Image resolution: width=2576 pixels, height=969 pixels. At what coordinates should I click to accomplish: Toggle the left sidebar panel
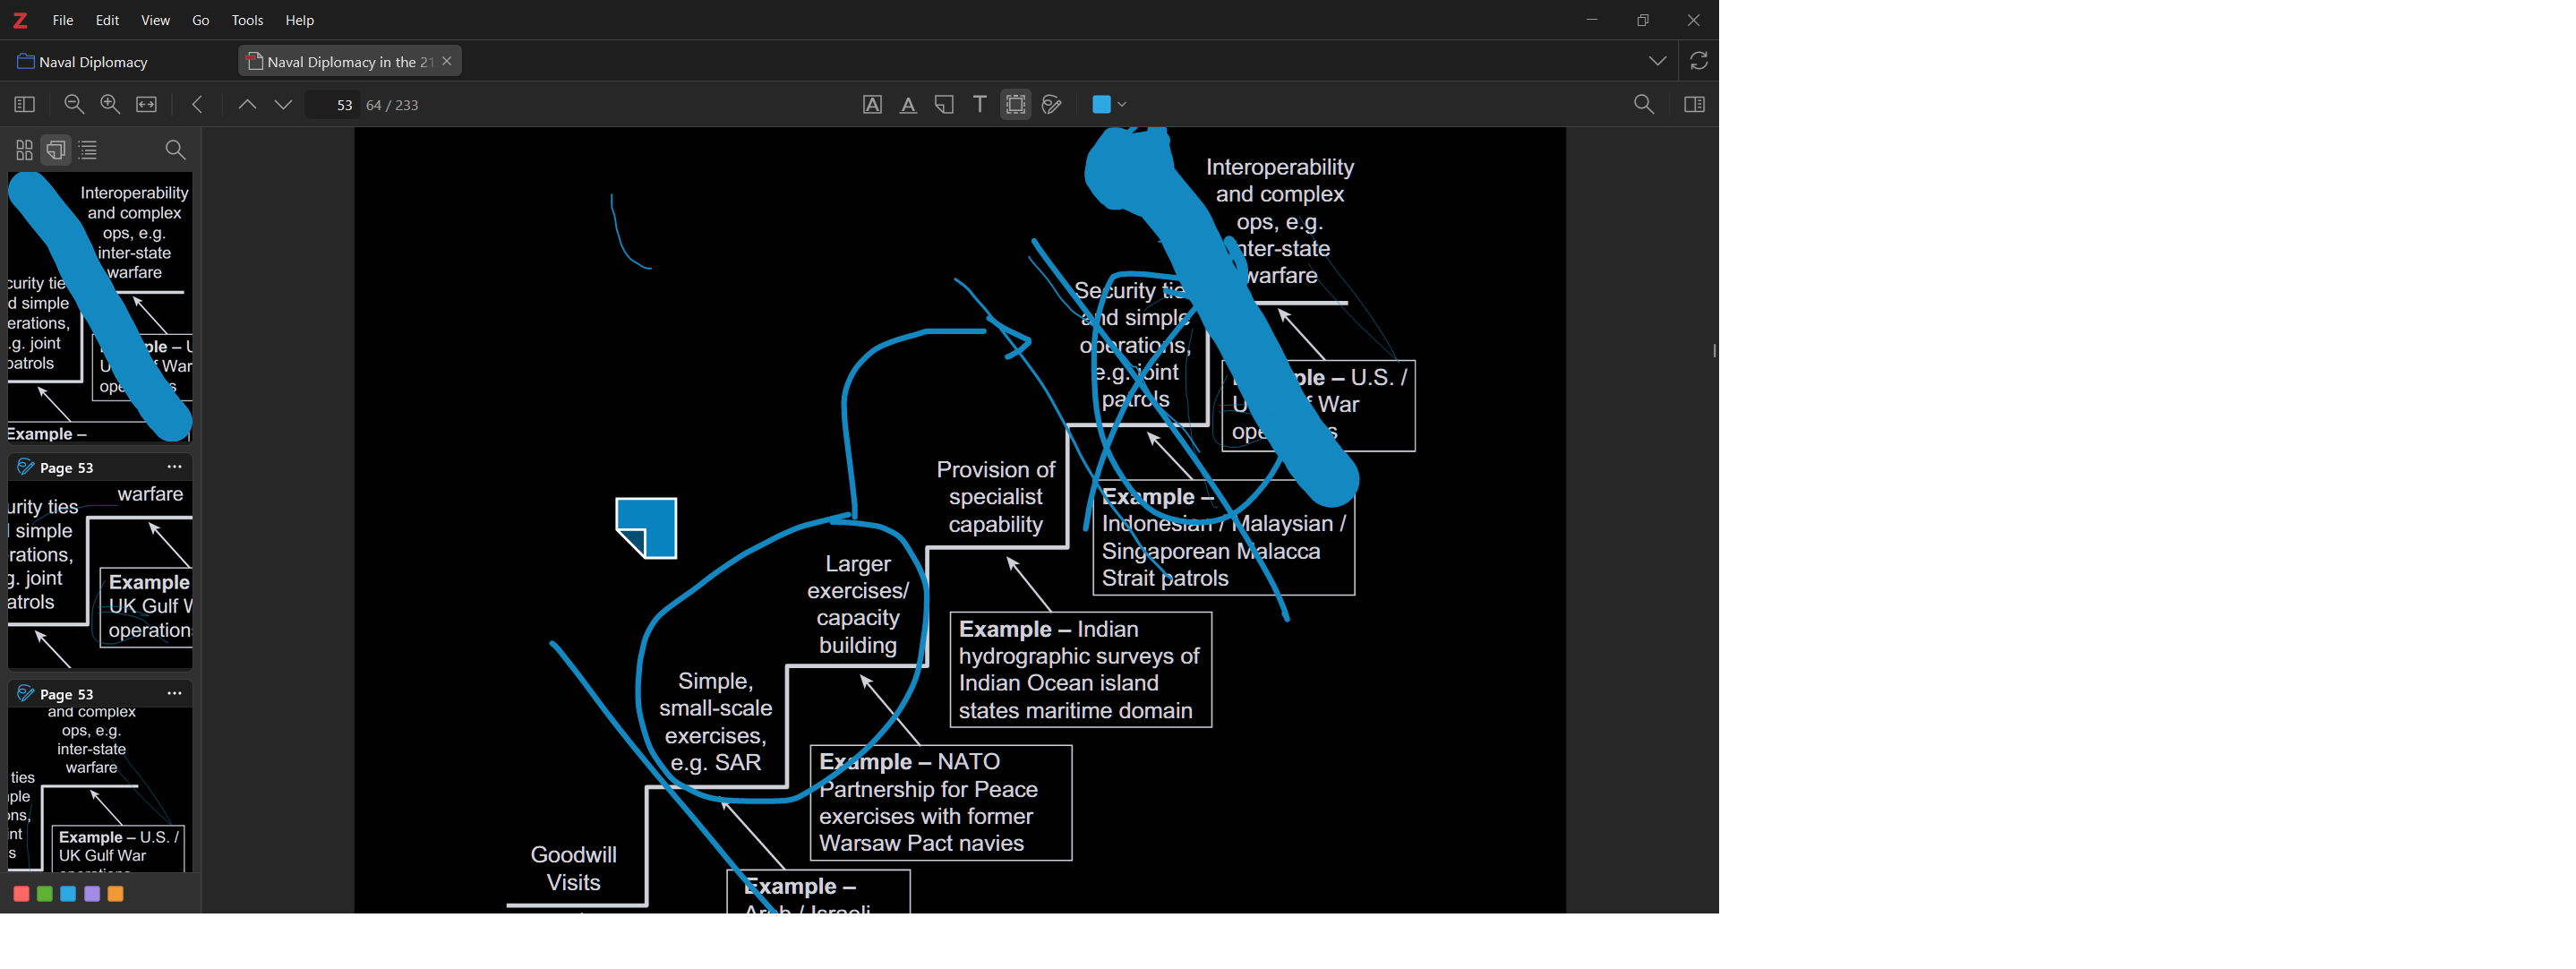(x=25, y=105)
